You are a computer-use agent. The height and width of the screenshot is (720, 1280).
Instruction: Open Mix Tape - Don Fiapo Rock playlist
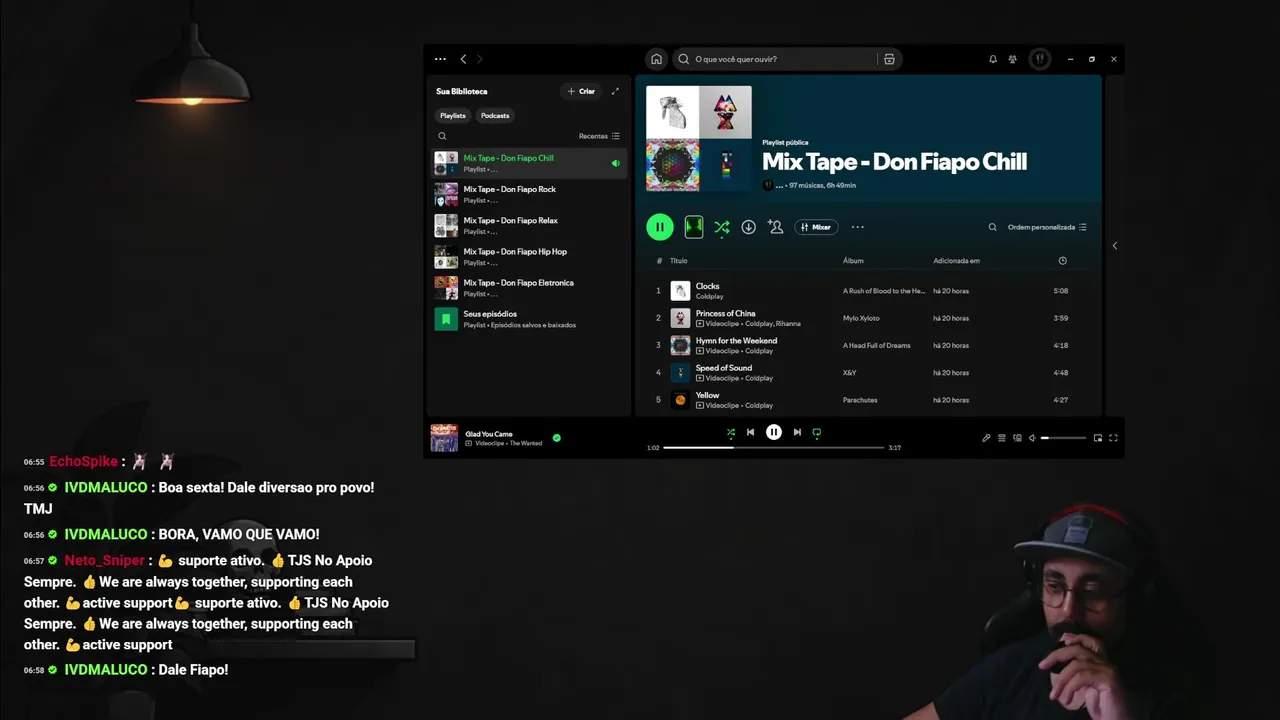tap(529, 194)
